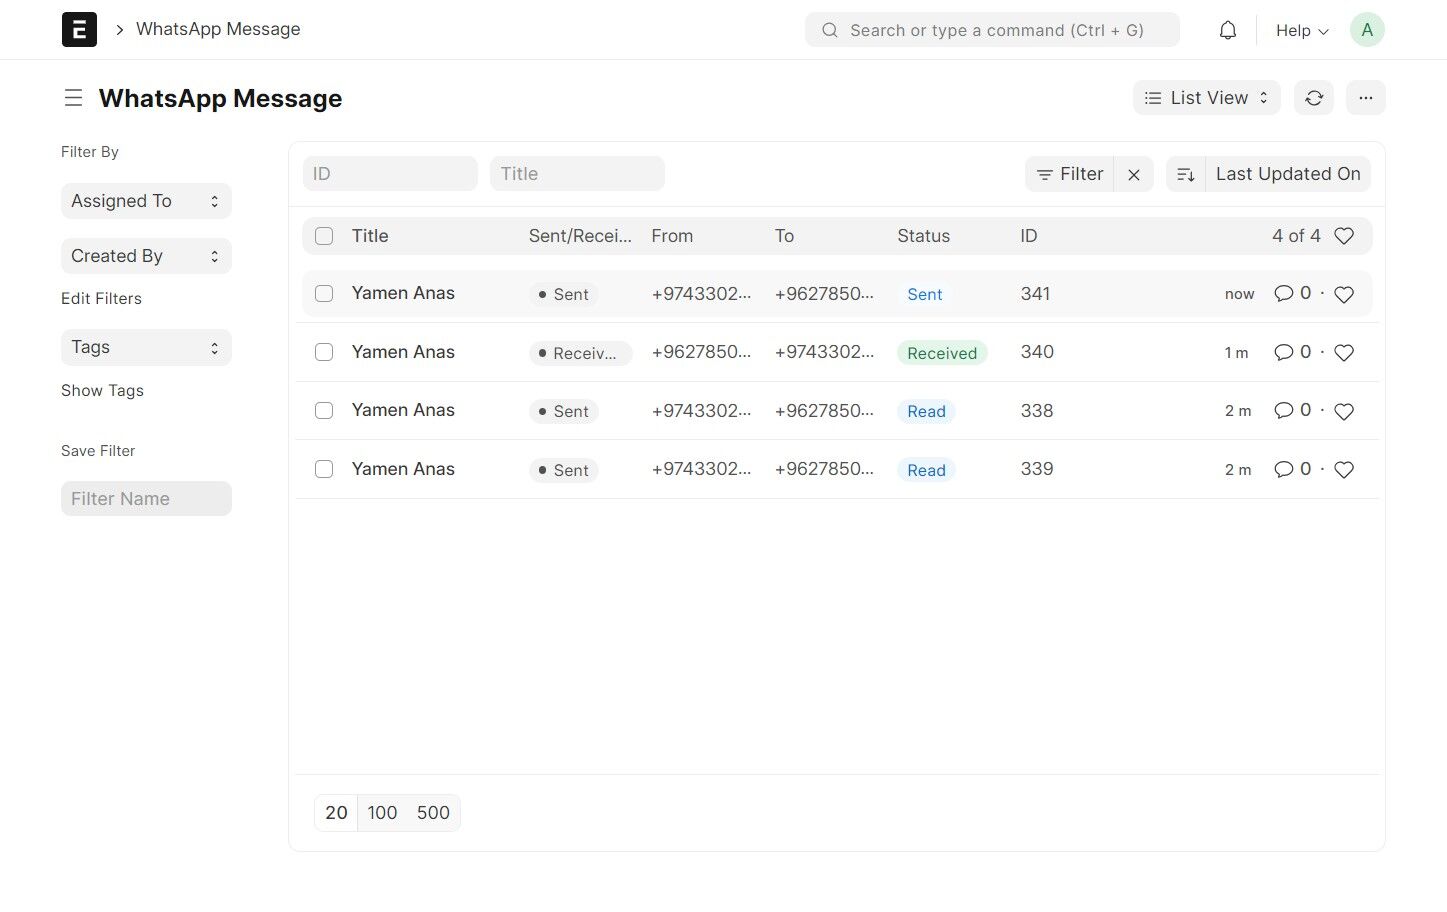Open Yamen Anas message with ID 338

[x=403, y=410]
